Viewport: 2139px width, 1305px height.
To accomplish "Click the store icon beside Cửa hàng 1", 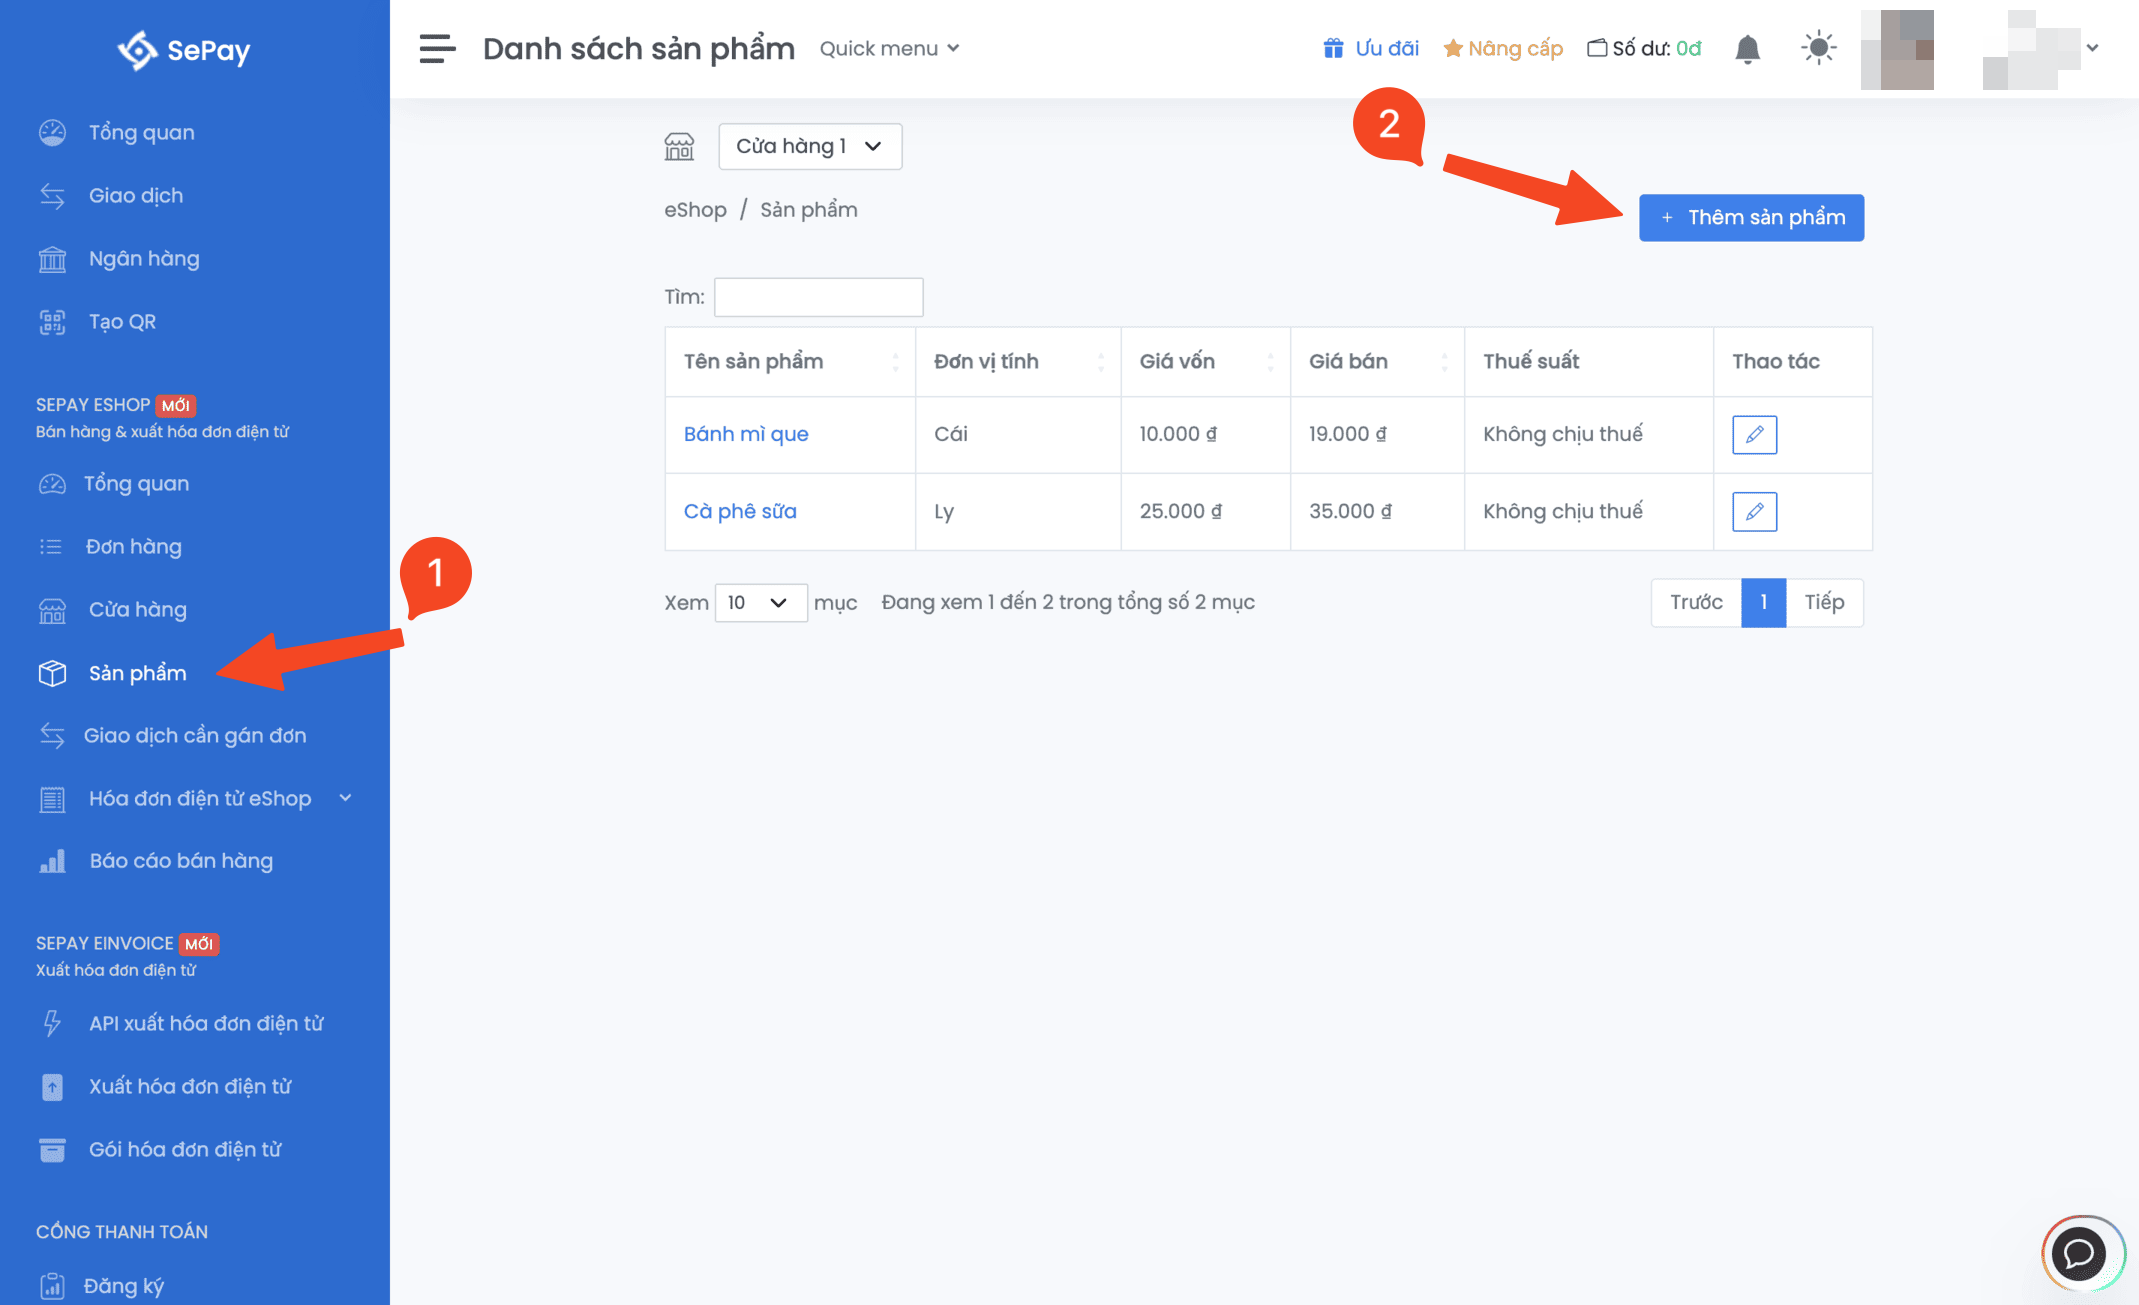I will pos(679,147).
